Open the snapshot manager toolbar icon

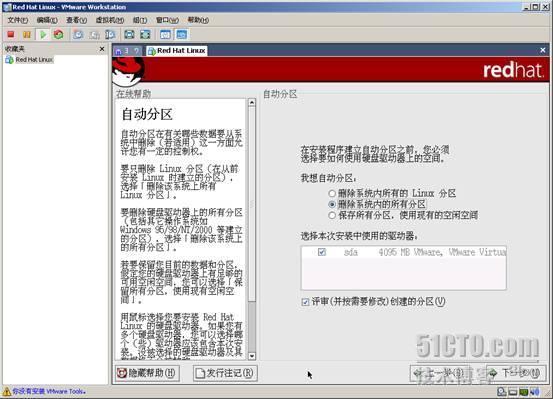[110, 35]
